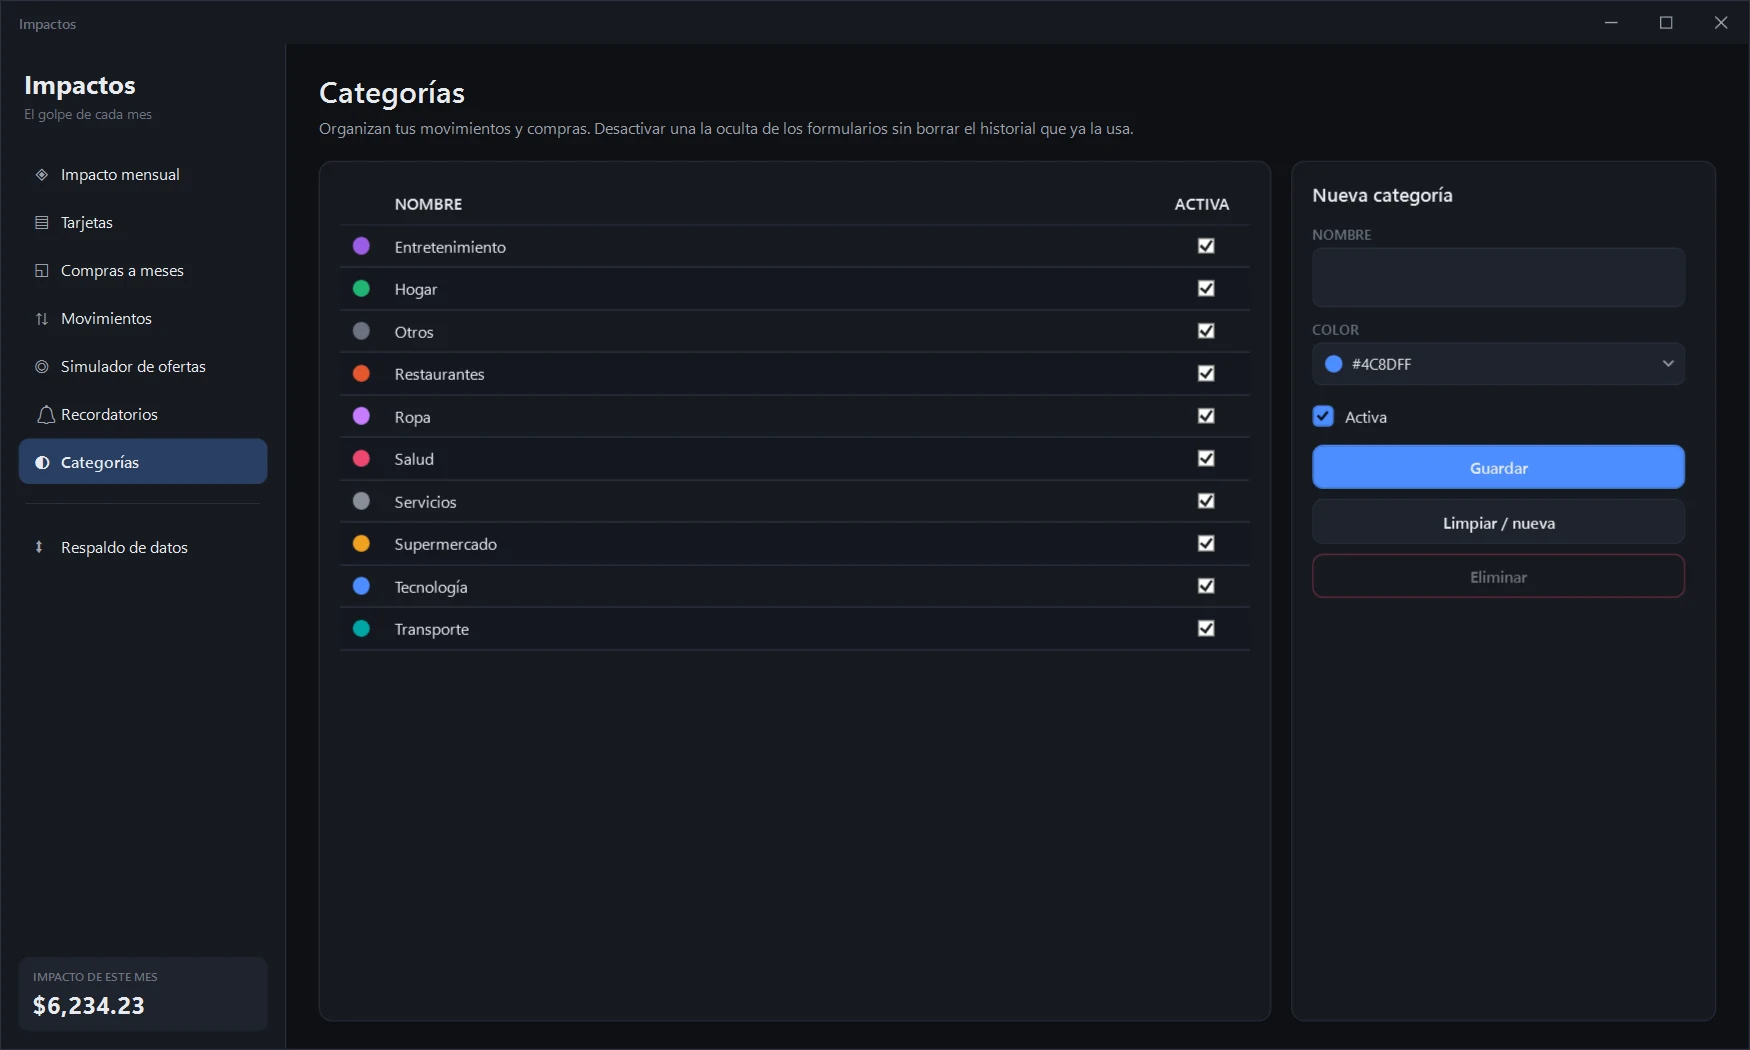1750x1050 pixels.
Task: Click the green Hogar color dot
Action: [362, 288]
